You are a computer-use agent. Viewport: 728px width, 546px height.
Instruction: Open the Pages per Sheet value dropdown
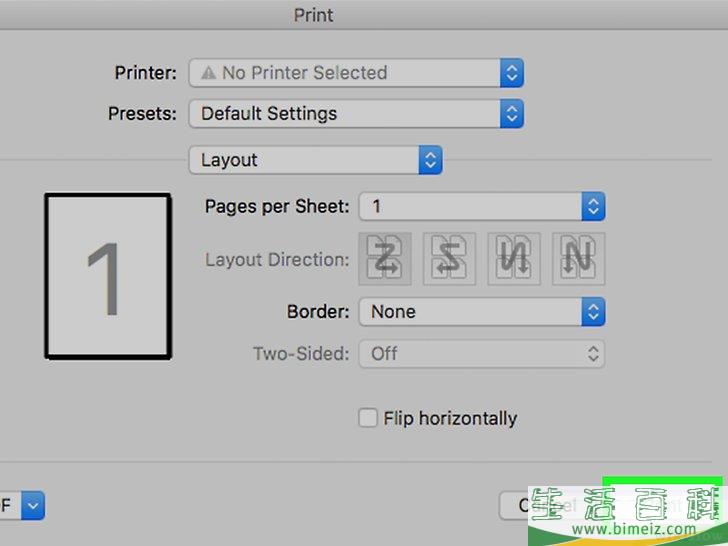click(x=482, y=206)
